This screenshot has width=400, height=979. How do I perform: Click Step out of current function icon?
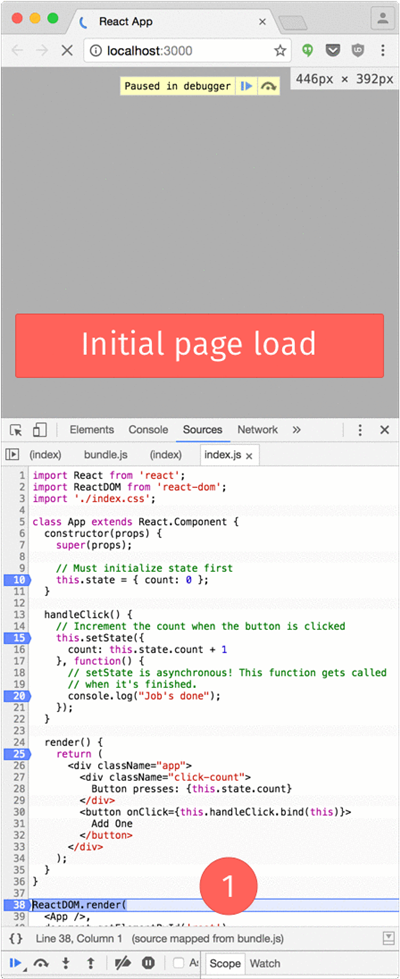click(x=90, y=963)
